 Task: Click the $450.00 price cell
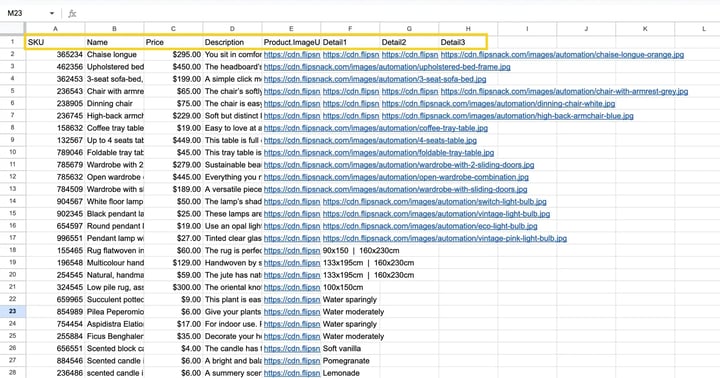[173, 67]
